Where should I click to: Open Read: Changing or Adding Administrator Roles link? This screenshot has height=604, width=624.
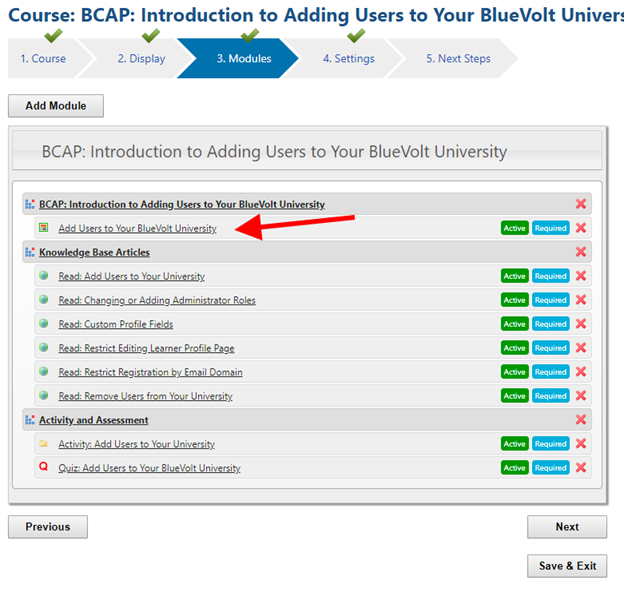click(157, 300)
